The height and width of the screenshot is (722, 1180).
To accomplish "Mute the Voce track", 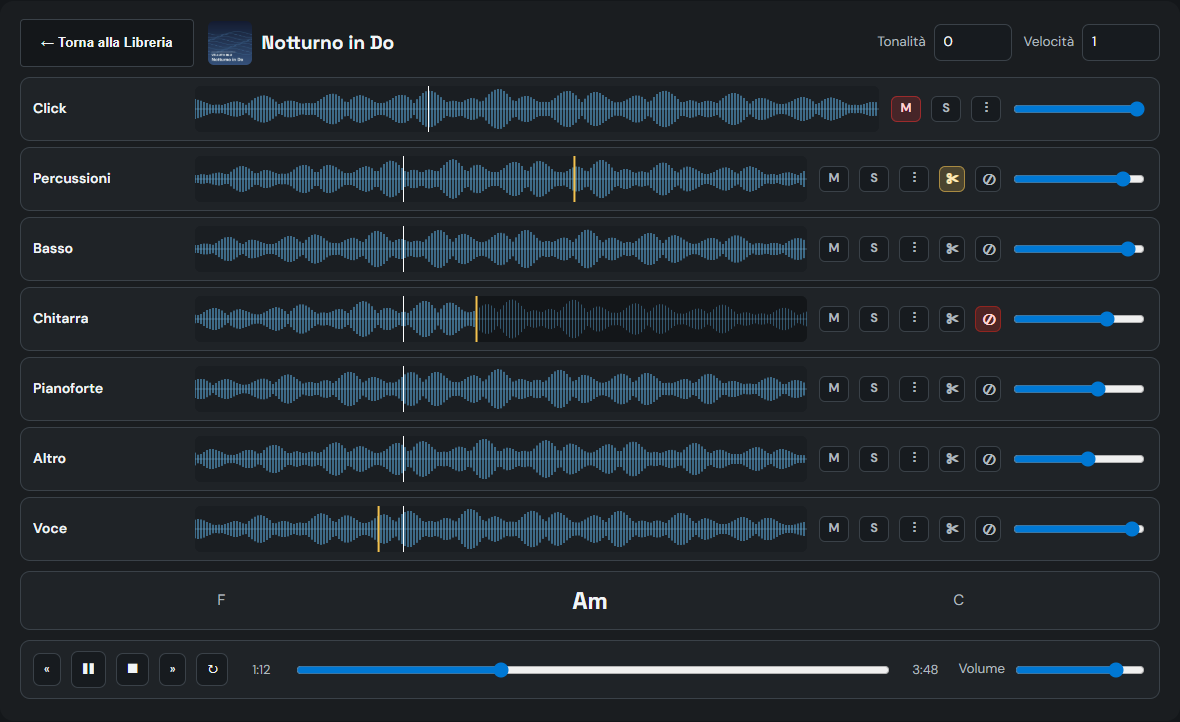I will (834, 529).
